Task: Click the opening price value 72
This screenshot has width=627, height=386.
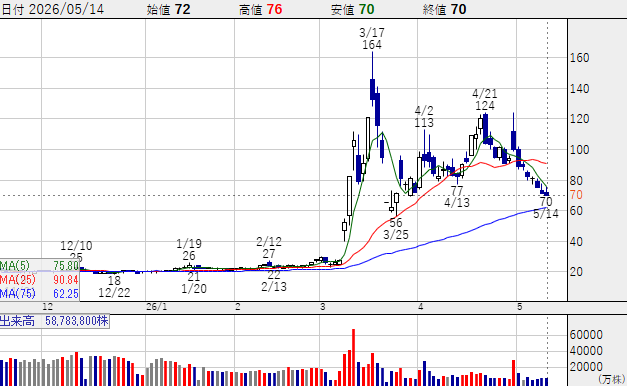Action: click(x=182, y=9)
